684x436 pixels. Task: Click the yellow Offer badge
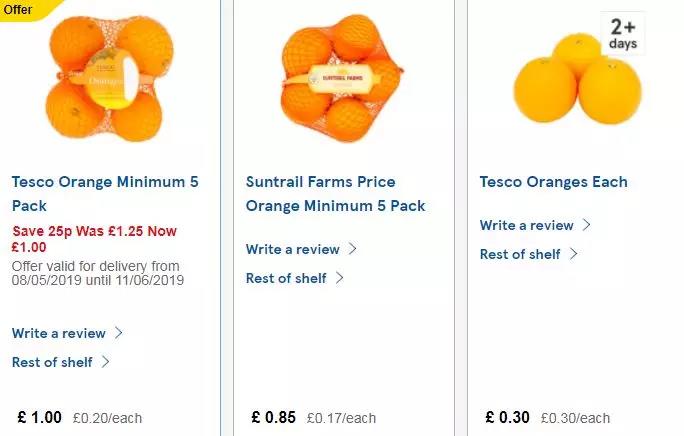(20, 9)
